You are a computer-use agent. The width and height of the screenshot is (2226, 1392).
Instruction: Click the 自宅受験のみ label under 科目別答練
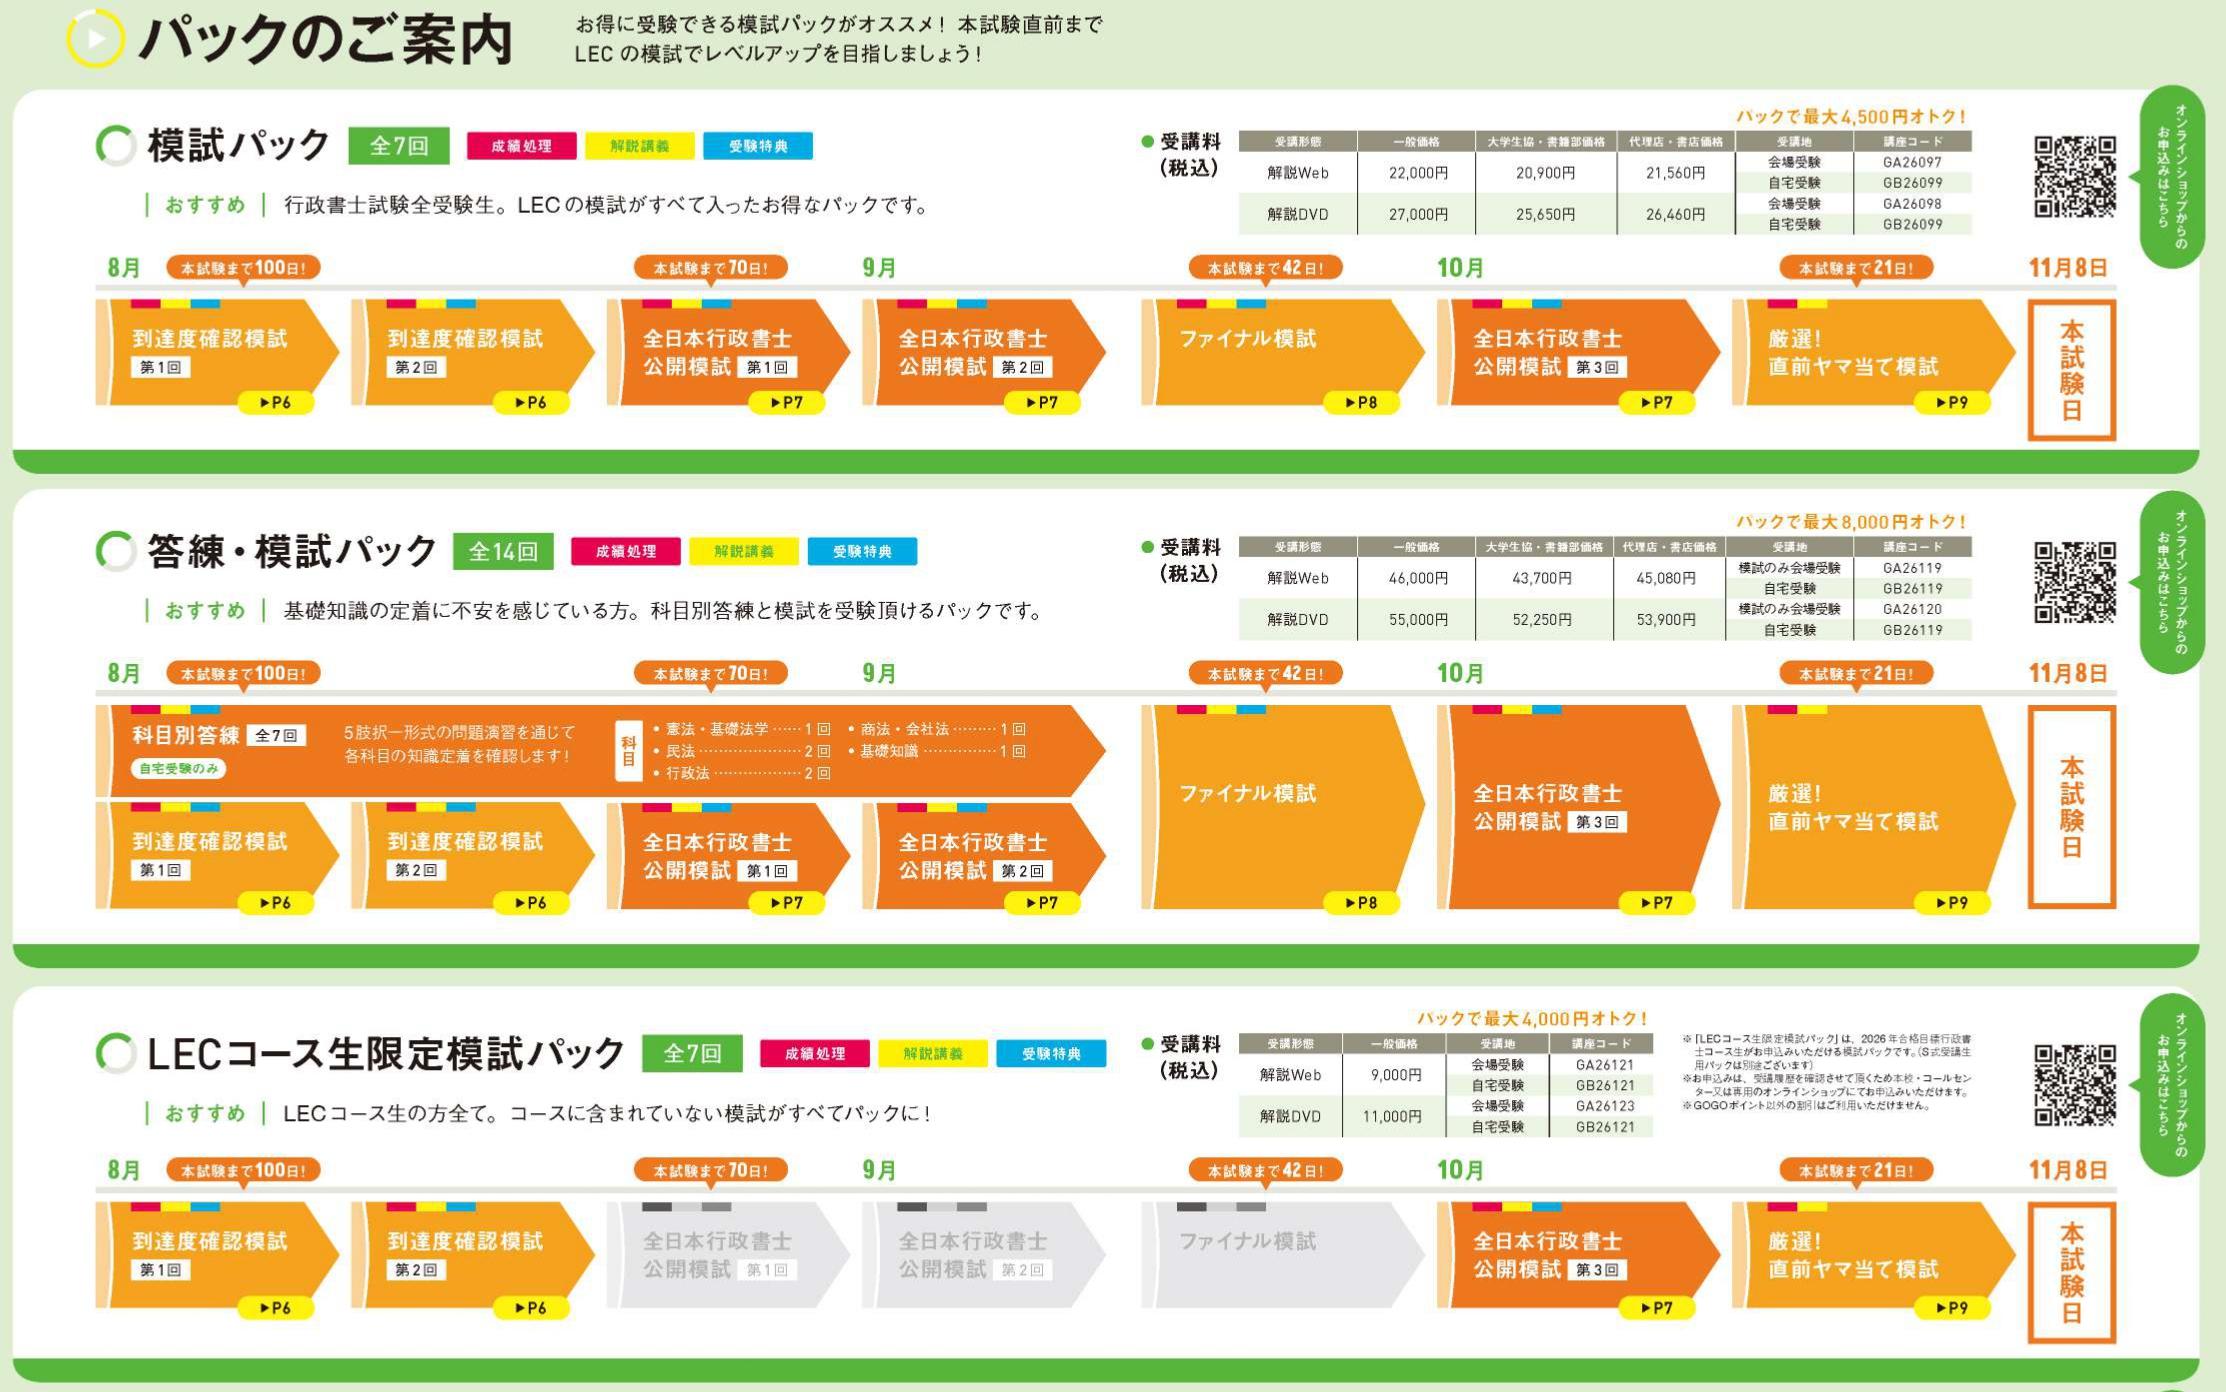(179, 768)
